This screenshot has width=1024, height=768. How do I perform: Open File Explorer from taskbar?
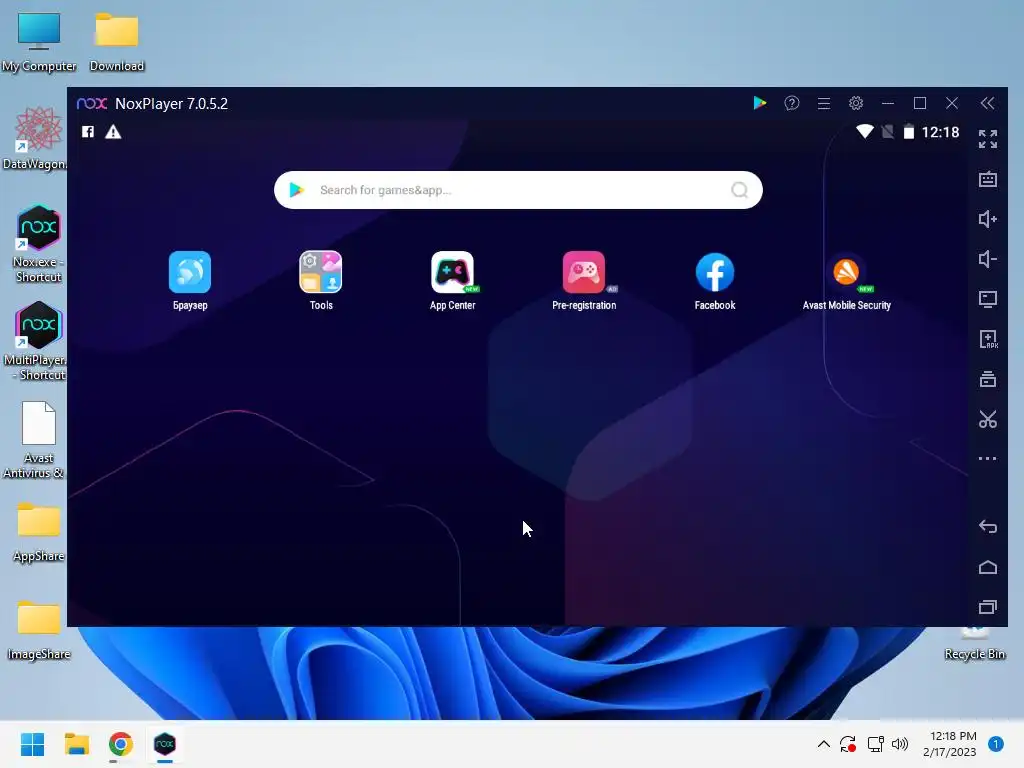(x=76, y=744)
